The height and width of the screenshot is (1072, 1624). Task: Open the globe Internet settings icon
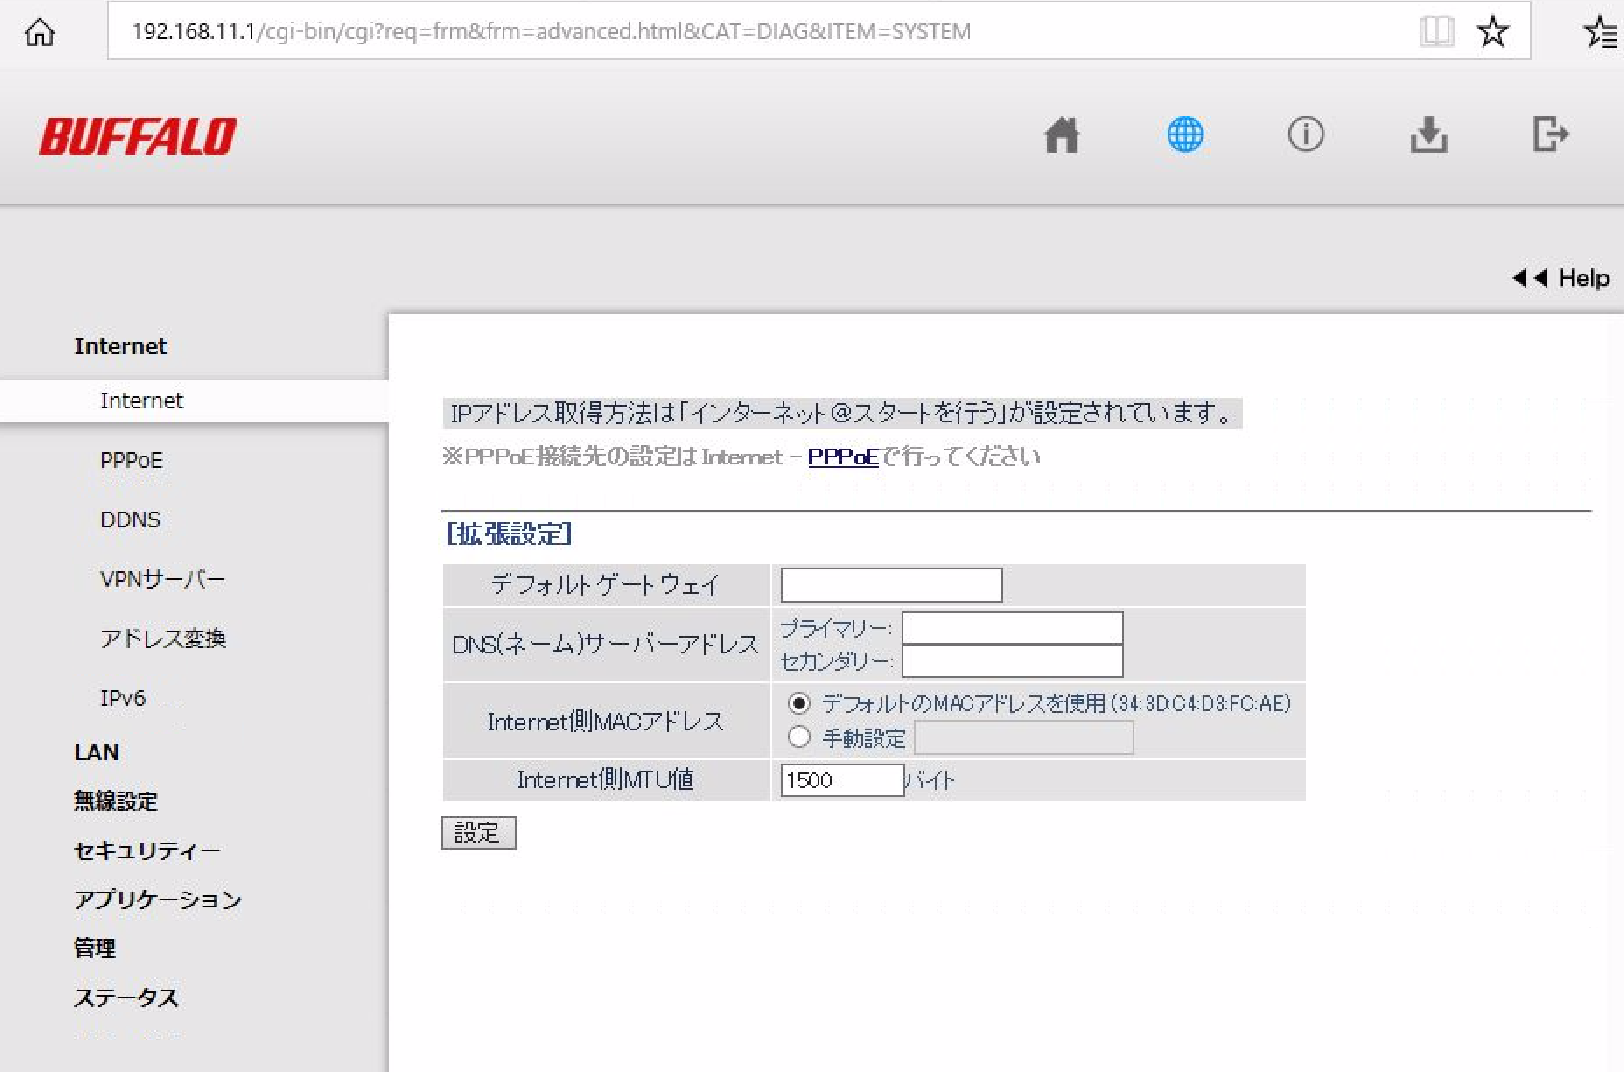click(x=1185, y=134)
